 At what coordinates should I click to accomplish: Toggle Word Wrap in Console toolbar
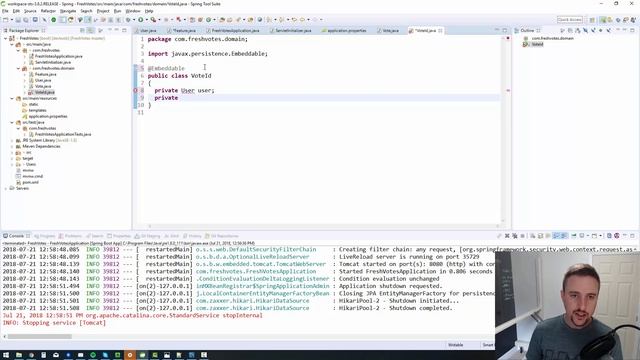click(548, 236)
